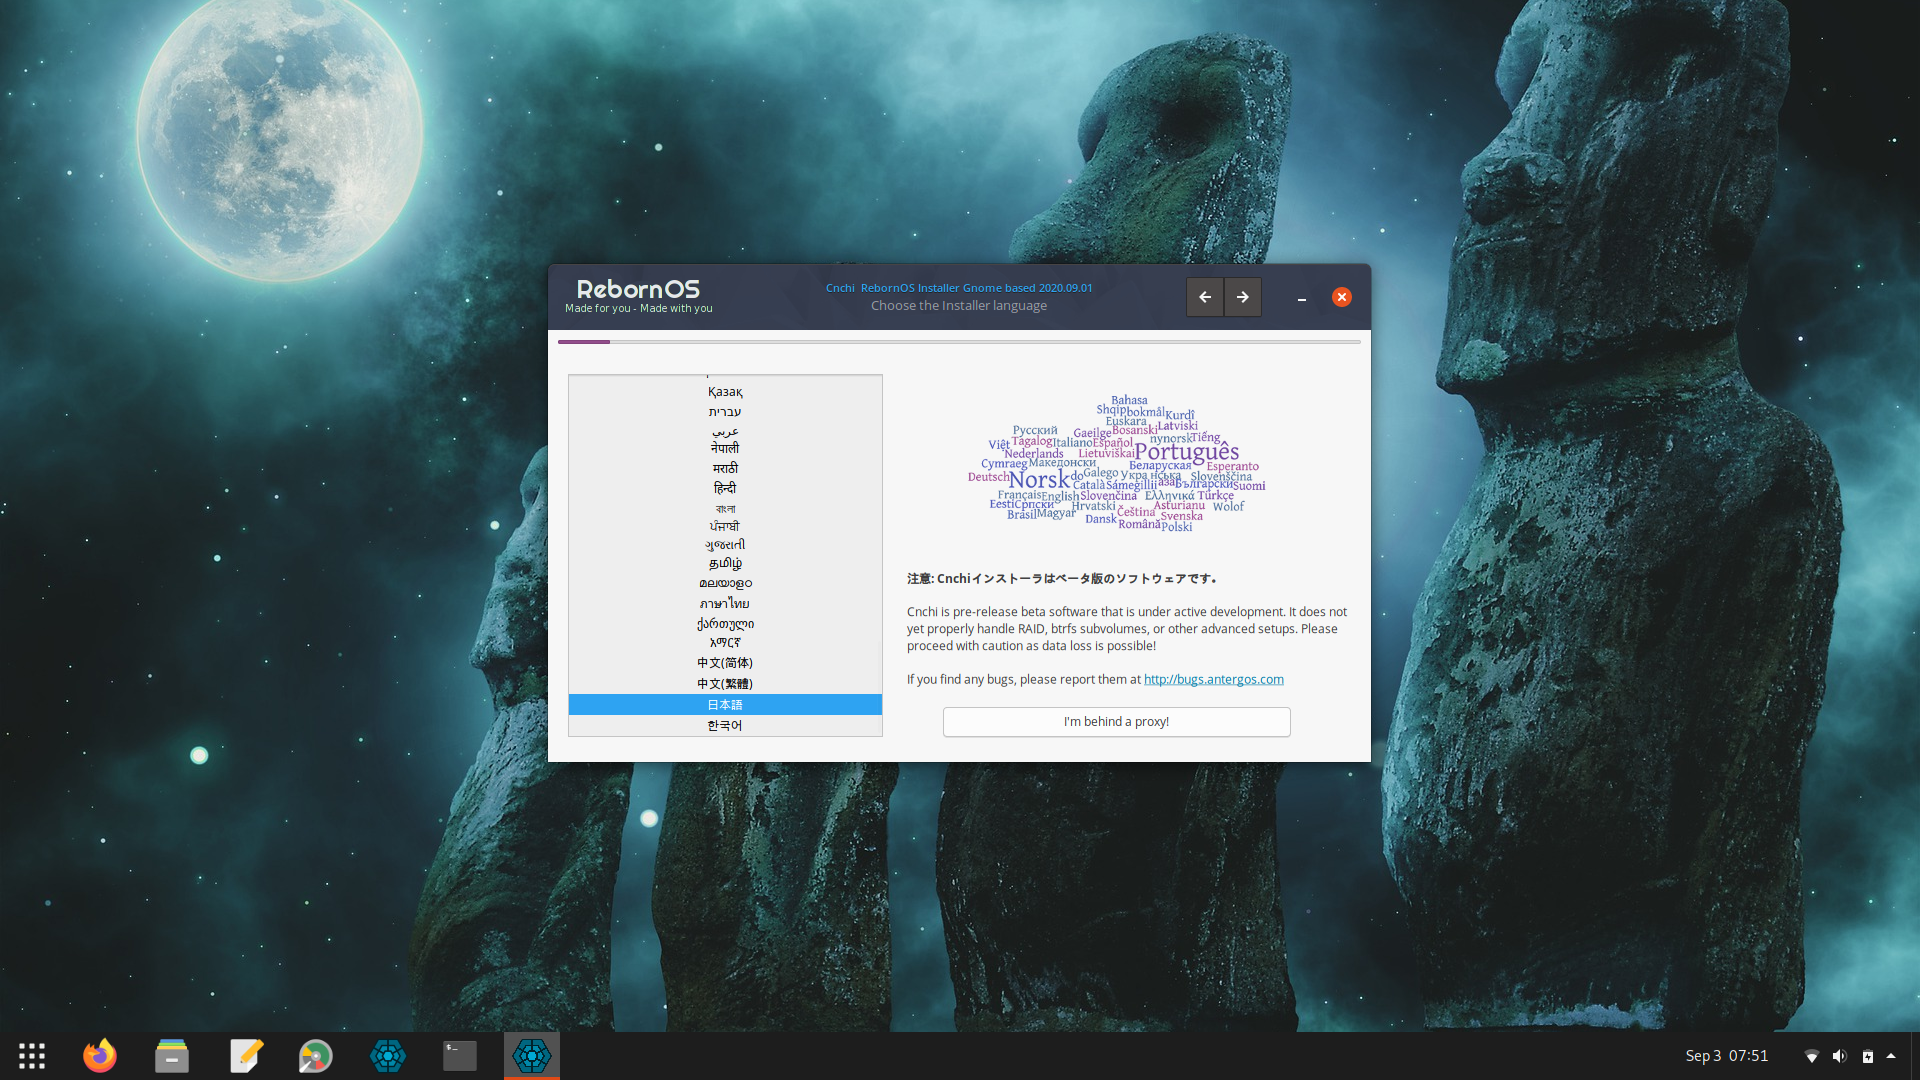The image size is (1920, 1080).
Task: Go back with the left arrow button
Action: (x=1204, y=297)
